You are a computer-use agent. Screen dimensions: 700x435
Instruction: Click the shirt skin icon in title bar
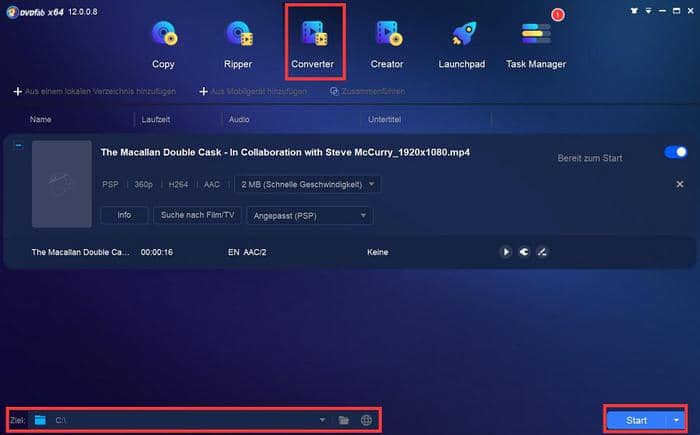tap(634, 11)
